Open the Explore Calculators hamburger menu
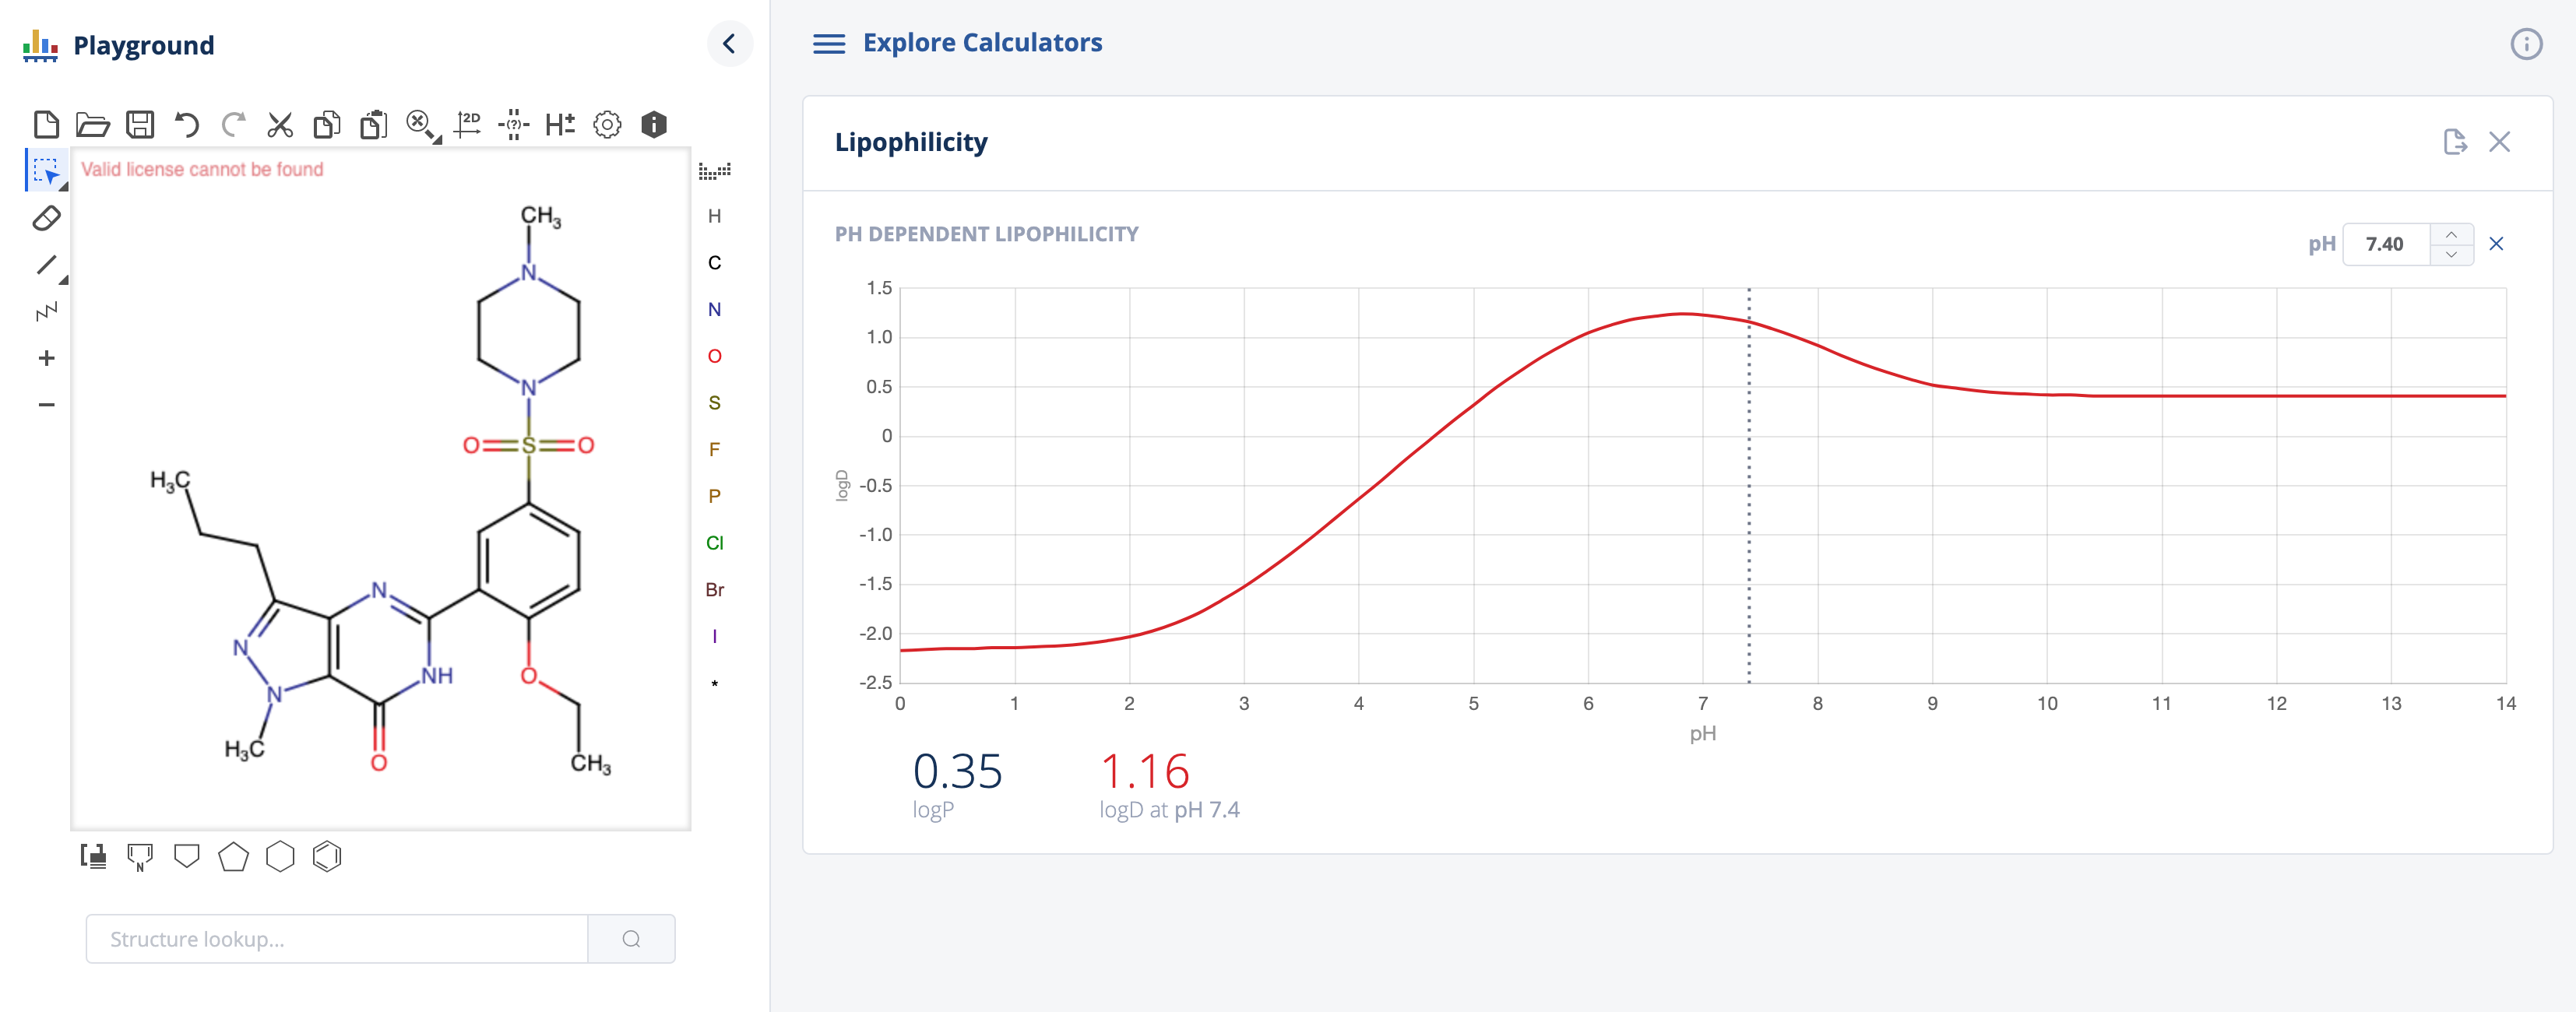Screen dimensions: 2576x1012 828,43
